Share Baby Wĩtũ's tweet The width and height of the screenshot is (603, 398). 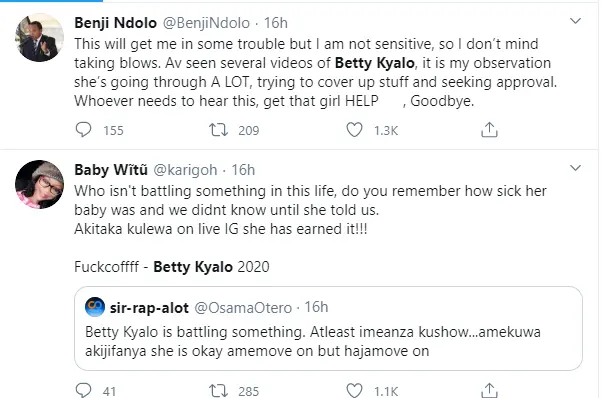tap(489, 390)
